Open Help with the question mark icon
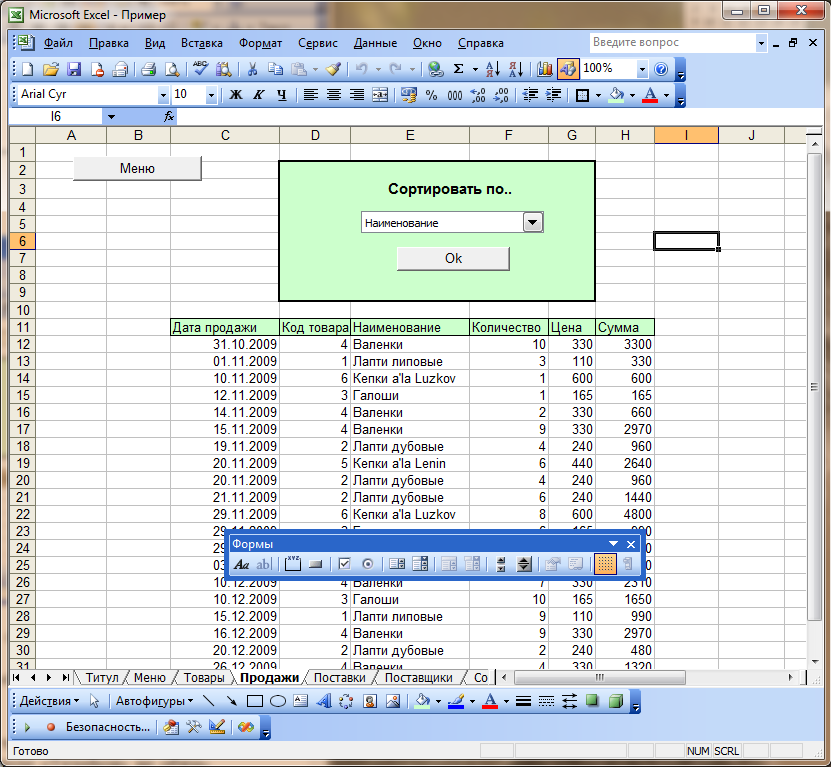This screenshot has height=767, width=831. click(x=661, y=69)
